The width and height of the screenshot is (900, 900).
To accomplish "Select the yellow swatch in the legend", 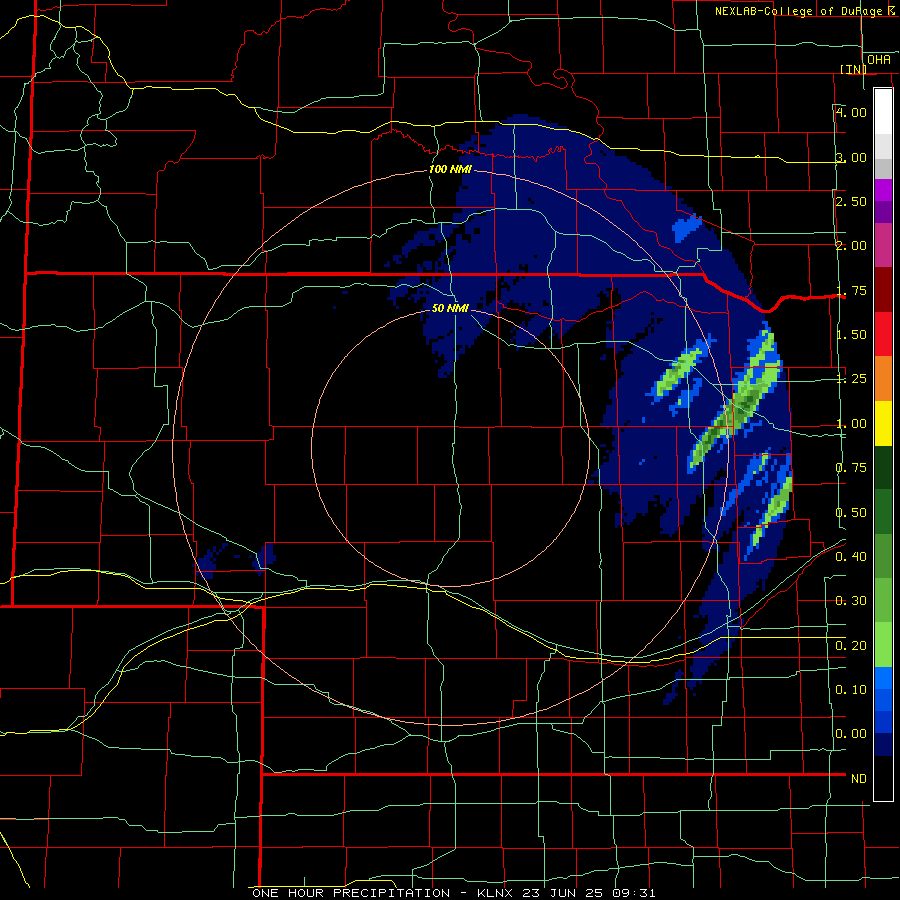I will point(883,423).
